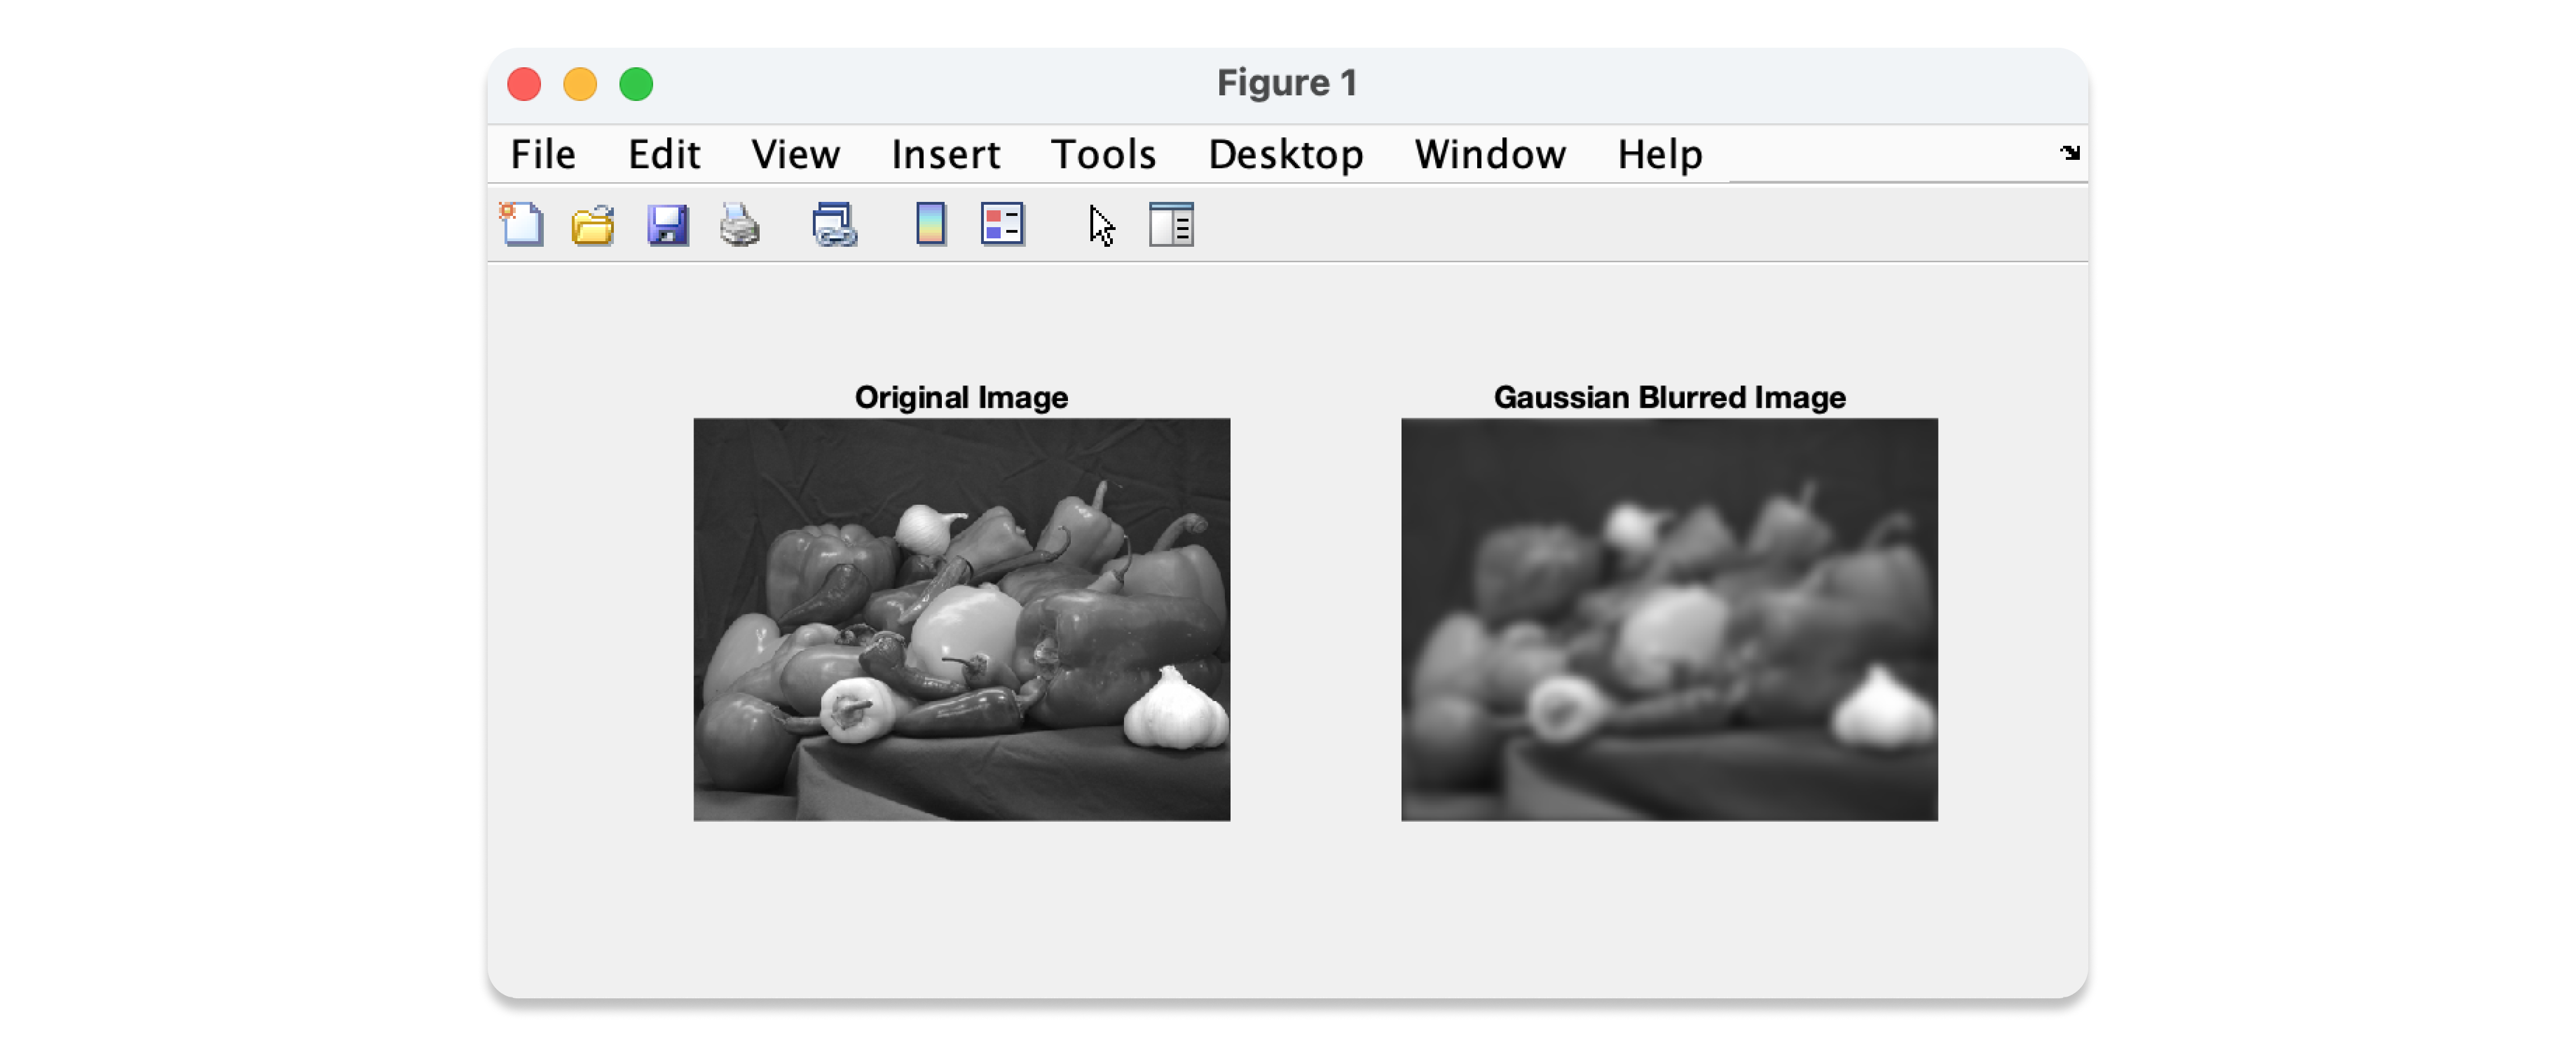Click the Open File folder icon
This screenshot has width=2576, height=1046.
593,224
